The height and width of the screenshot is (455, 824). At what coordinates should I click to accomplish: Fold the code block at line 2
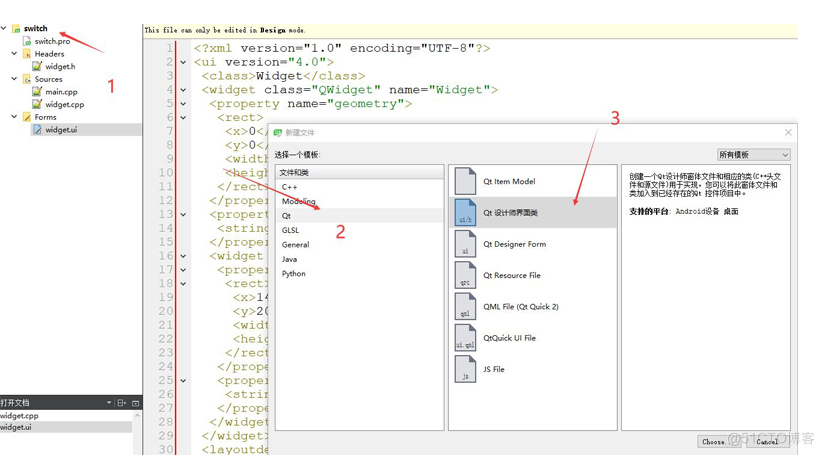click(x=183, y=62)
